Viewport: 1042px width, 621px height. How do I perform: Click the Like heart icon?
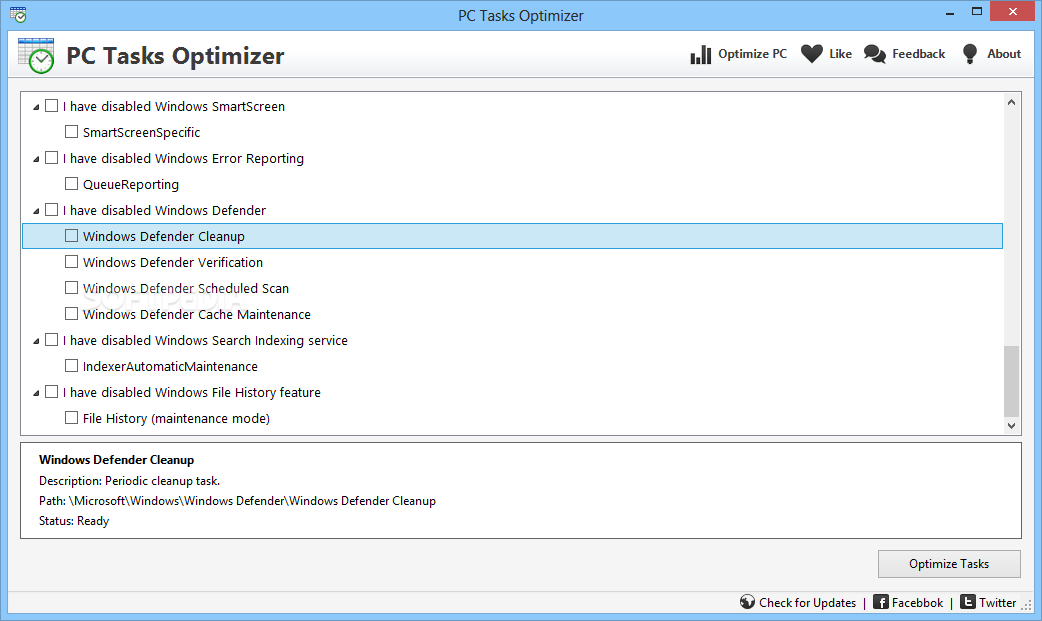811,54
